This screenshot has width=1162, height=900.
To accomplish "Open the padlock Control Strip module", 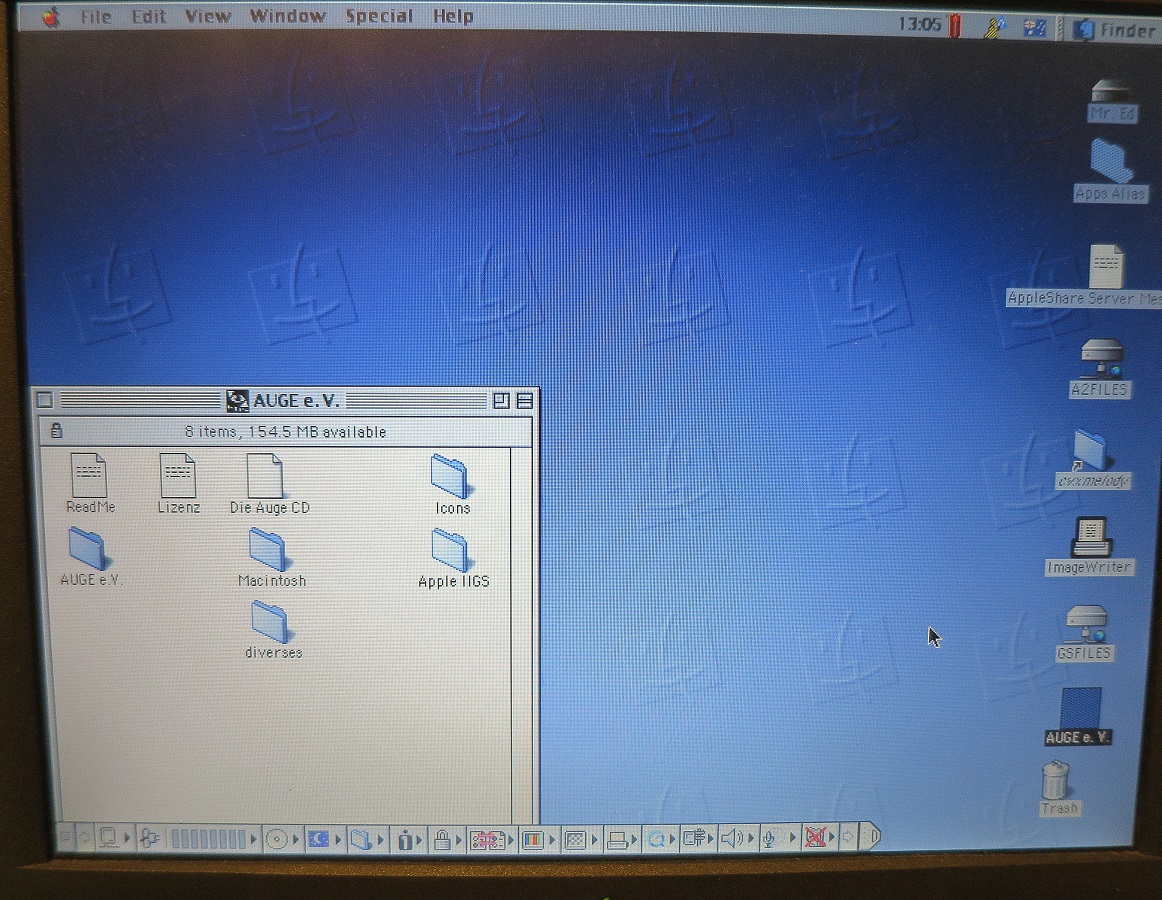I will coord(446,840).
